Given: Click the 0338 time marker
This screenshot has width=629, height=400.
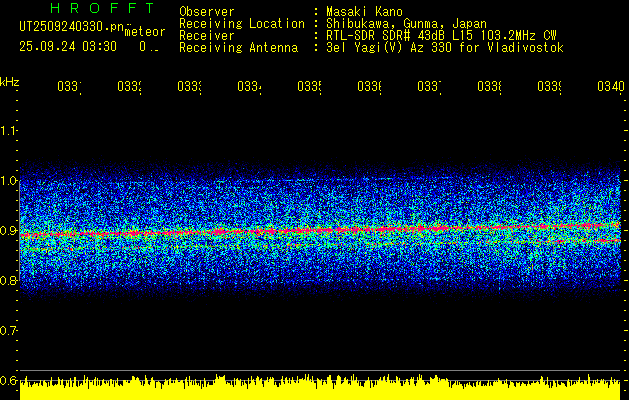Looking at the screenshot, I should [489, 86].
